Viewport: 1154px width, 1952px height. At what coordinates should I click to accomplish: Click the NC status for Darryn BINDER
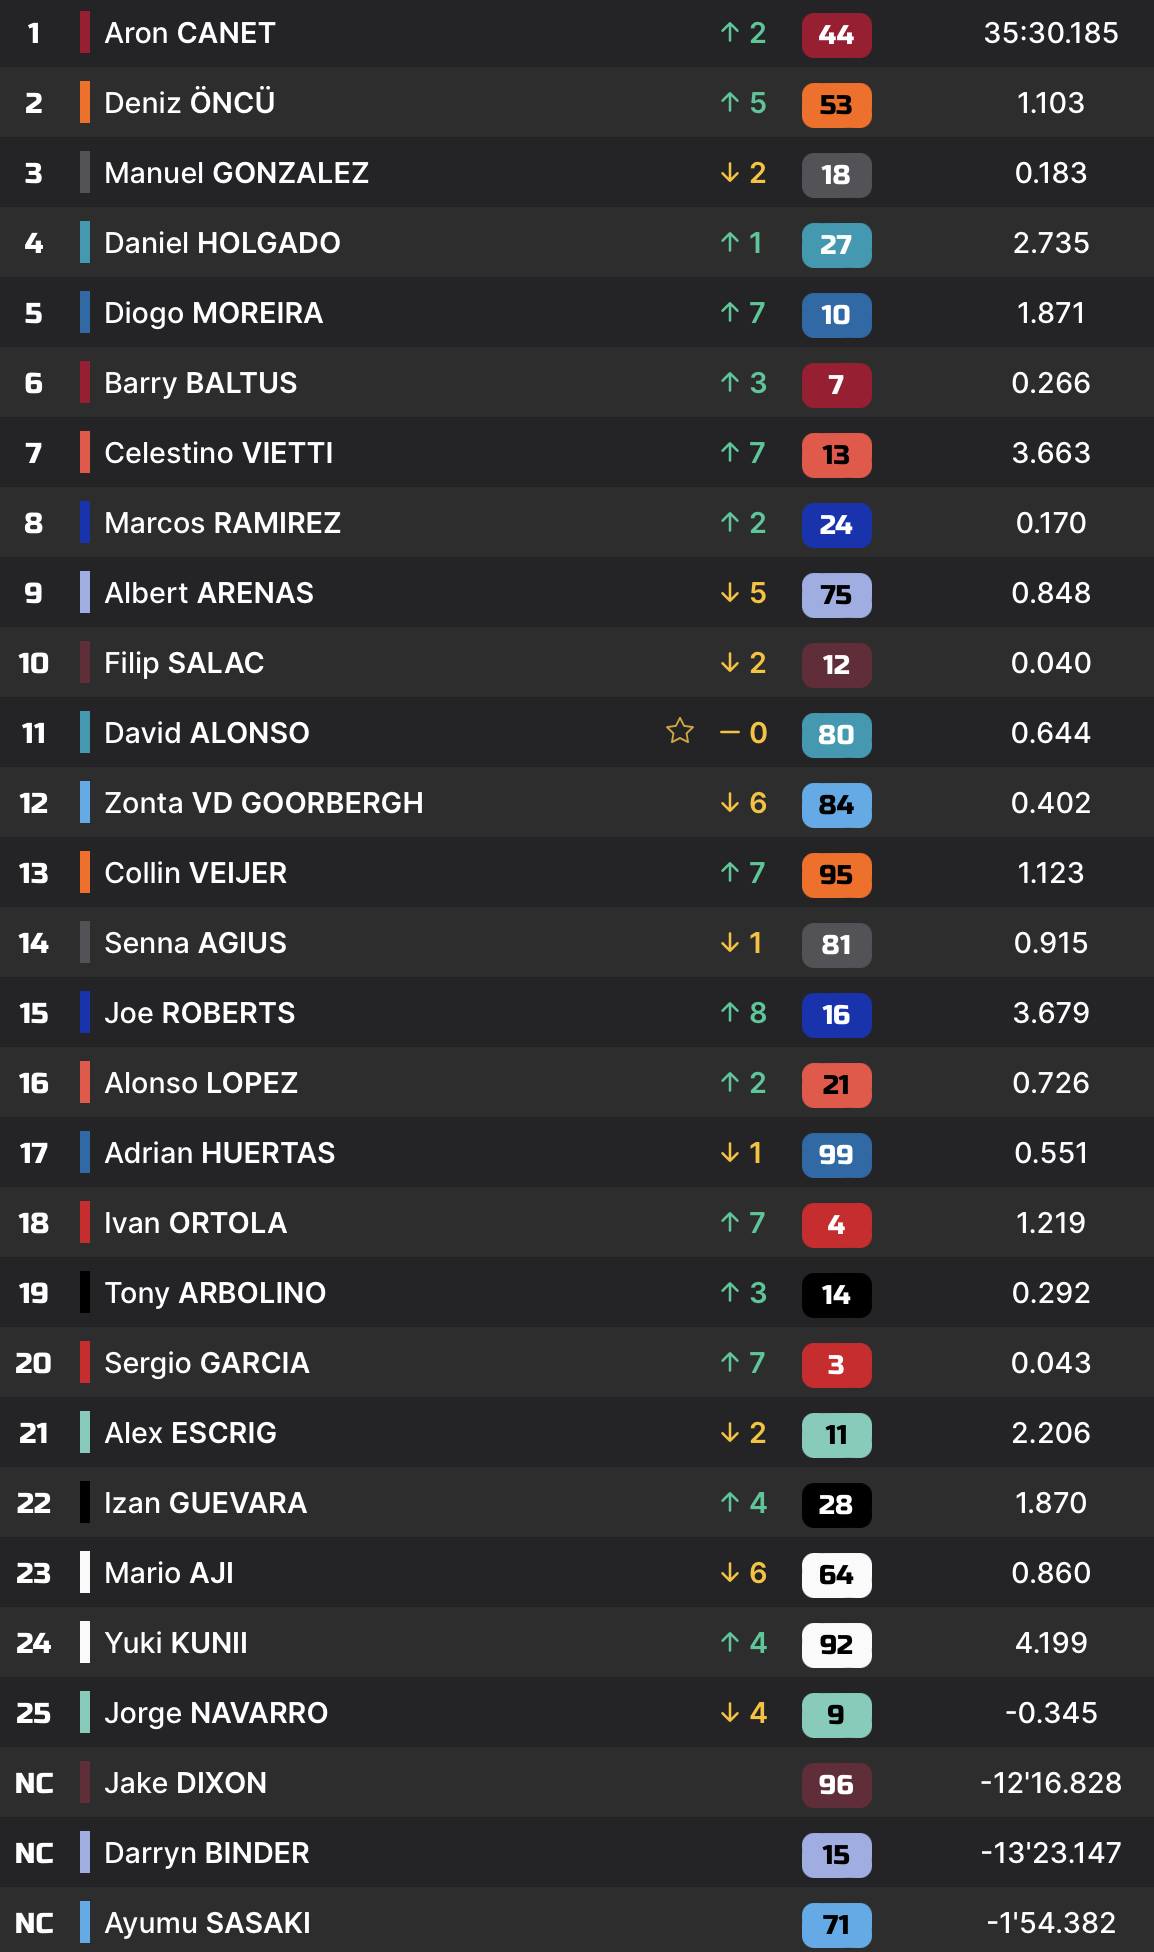(x=34, y=1853)
